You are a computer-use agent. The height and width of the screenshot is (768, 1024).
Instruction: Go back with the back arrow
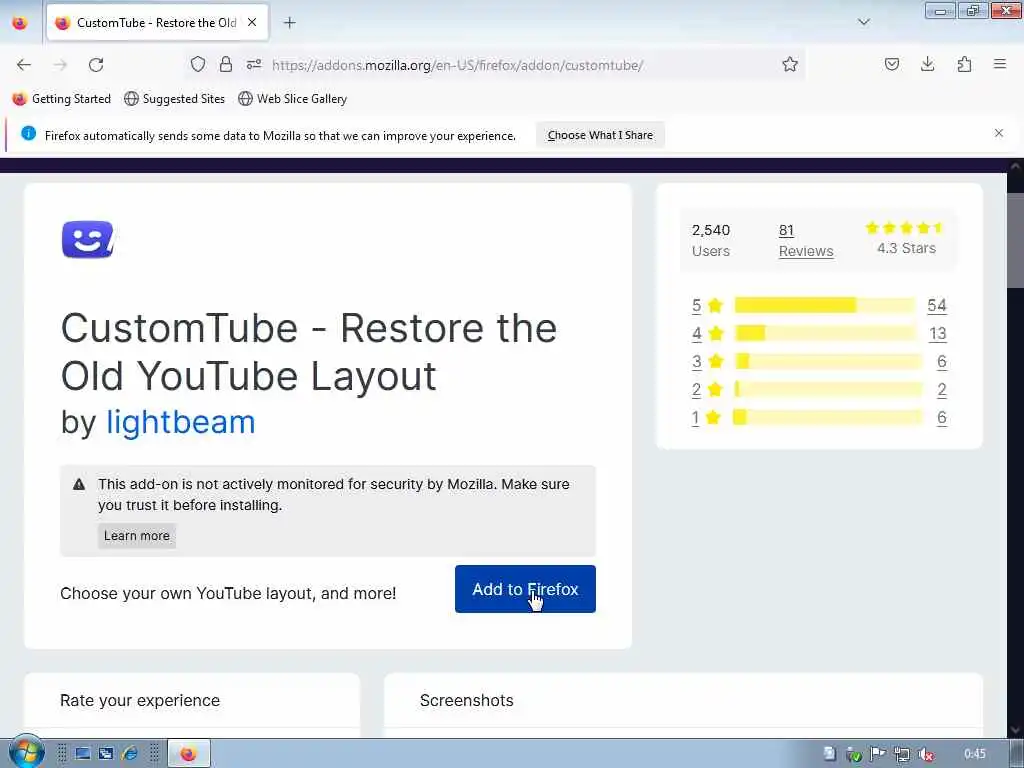point(24,65)
